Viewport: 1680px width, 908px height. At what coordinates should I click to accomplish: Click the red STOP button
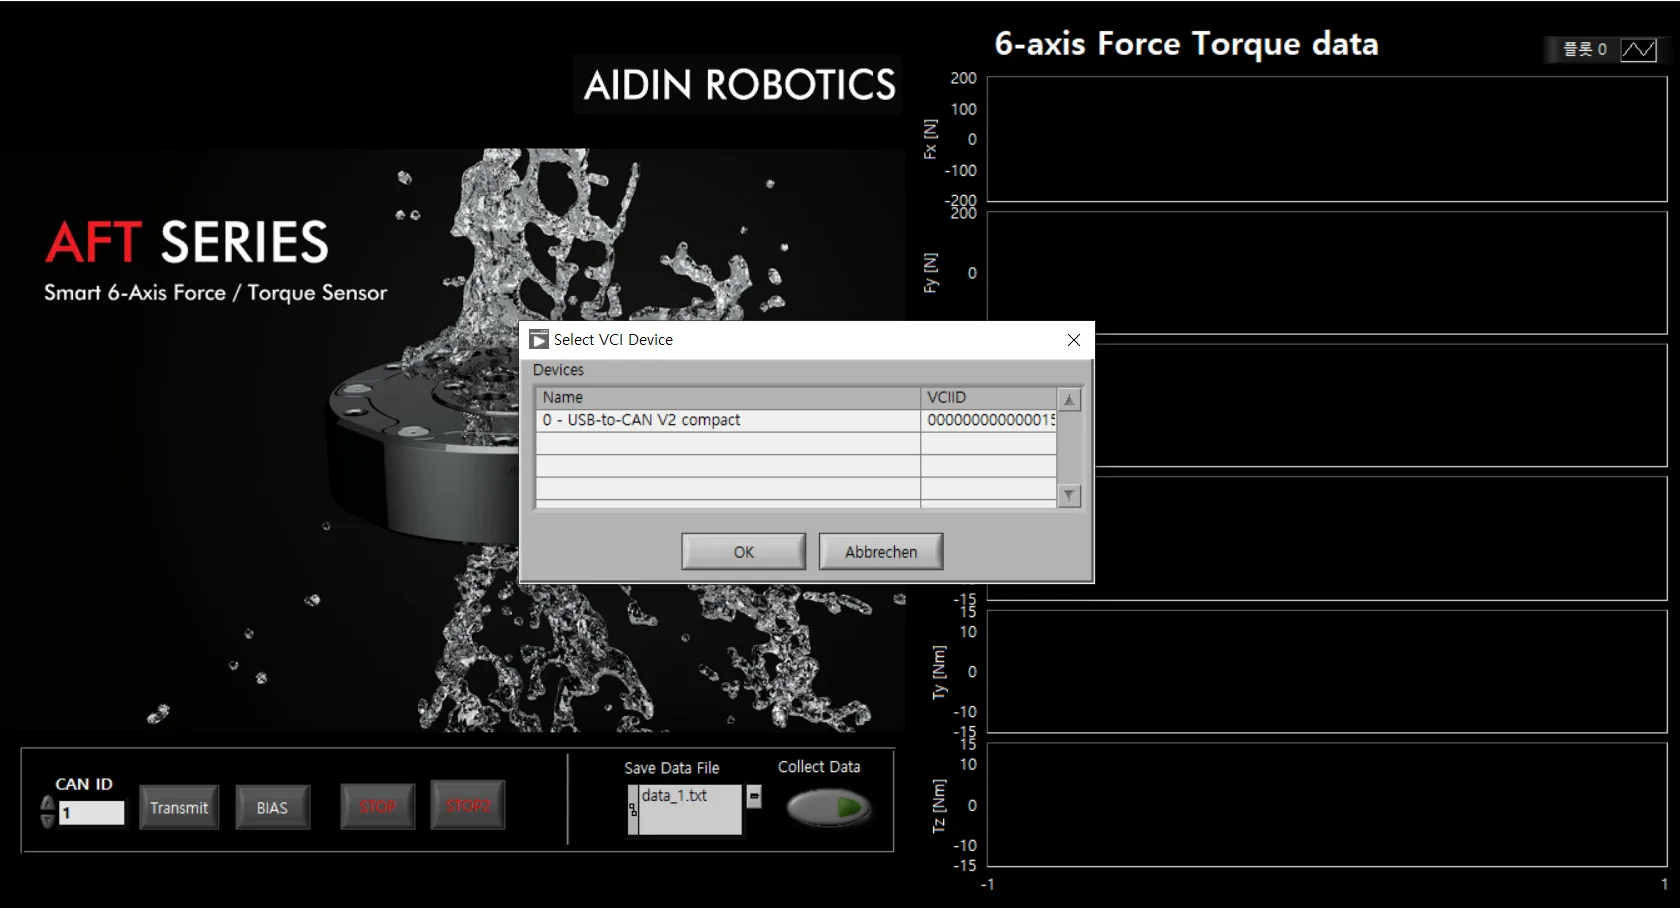(x=378, y=806)
